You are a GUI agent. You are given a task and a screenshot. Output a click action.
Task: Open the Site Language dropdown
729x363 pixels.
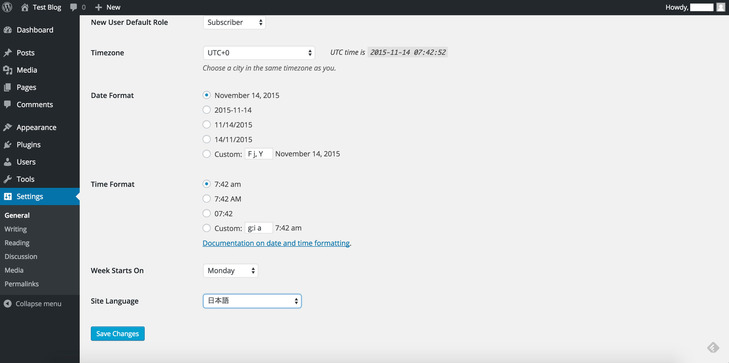point(252,301)
